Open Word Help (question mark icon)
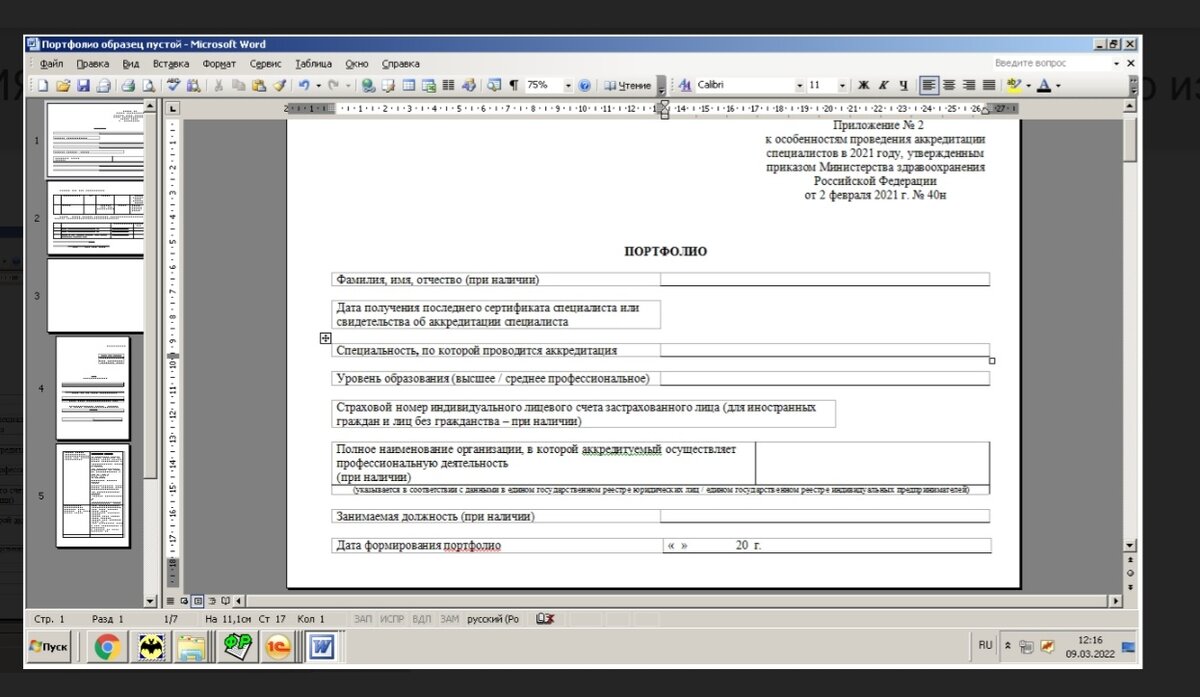This screenshot has width=1200, height=697. coord(584,86)
